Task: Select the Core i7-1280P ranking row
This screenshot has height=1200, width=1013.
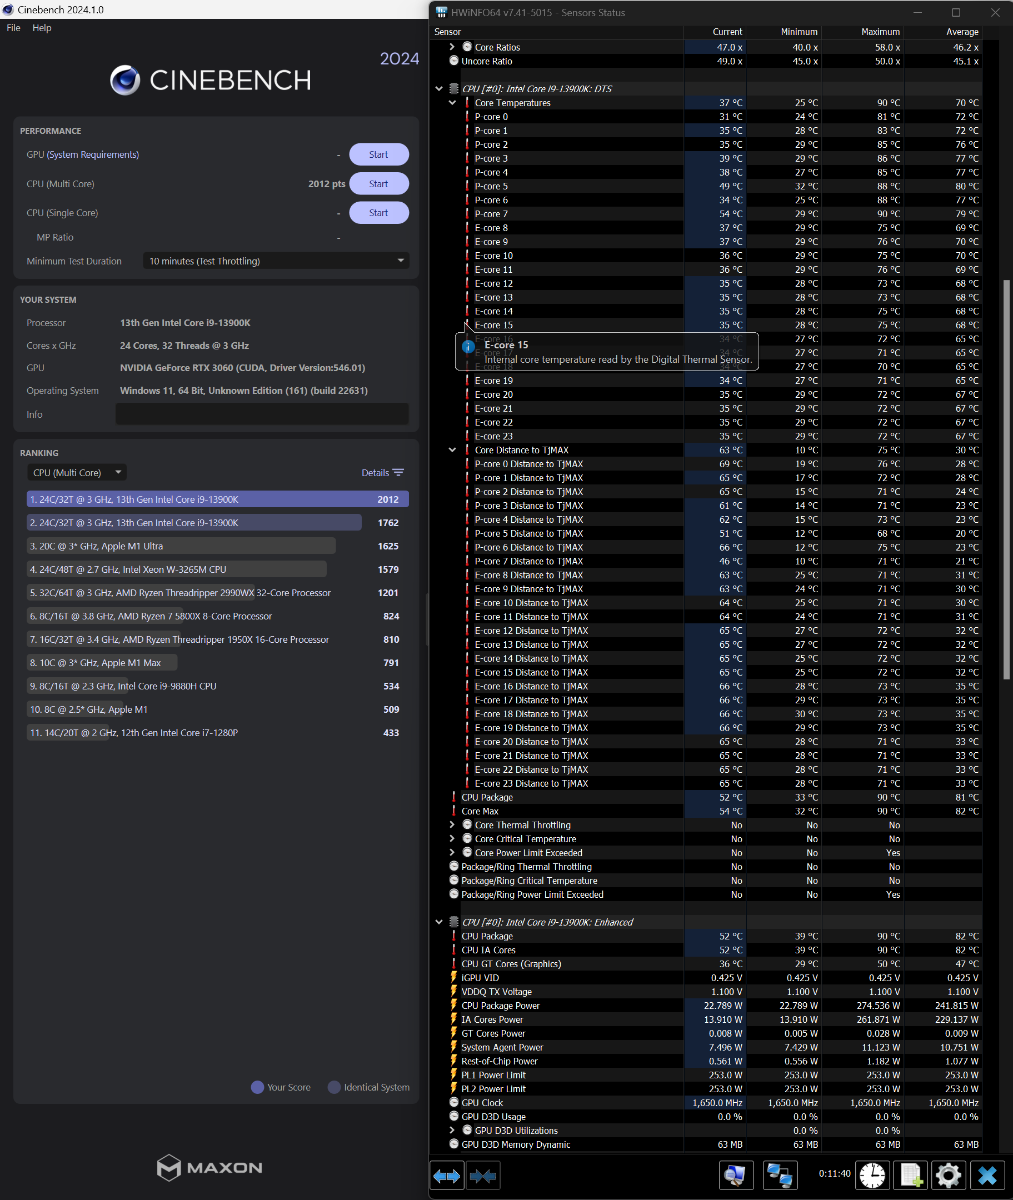Action: tap(217, 733)
